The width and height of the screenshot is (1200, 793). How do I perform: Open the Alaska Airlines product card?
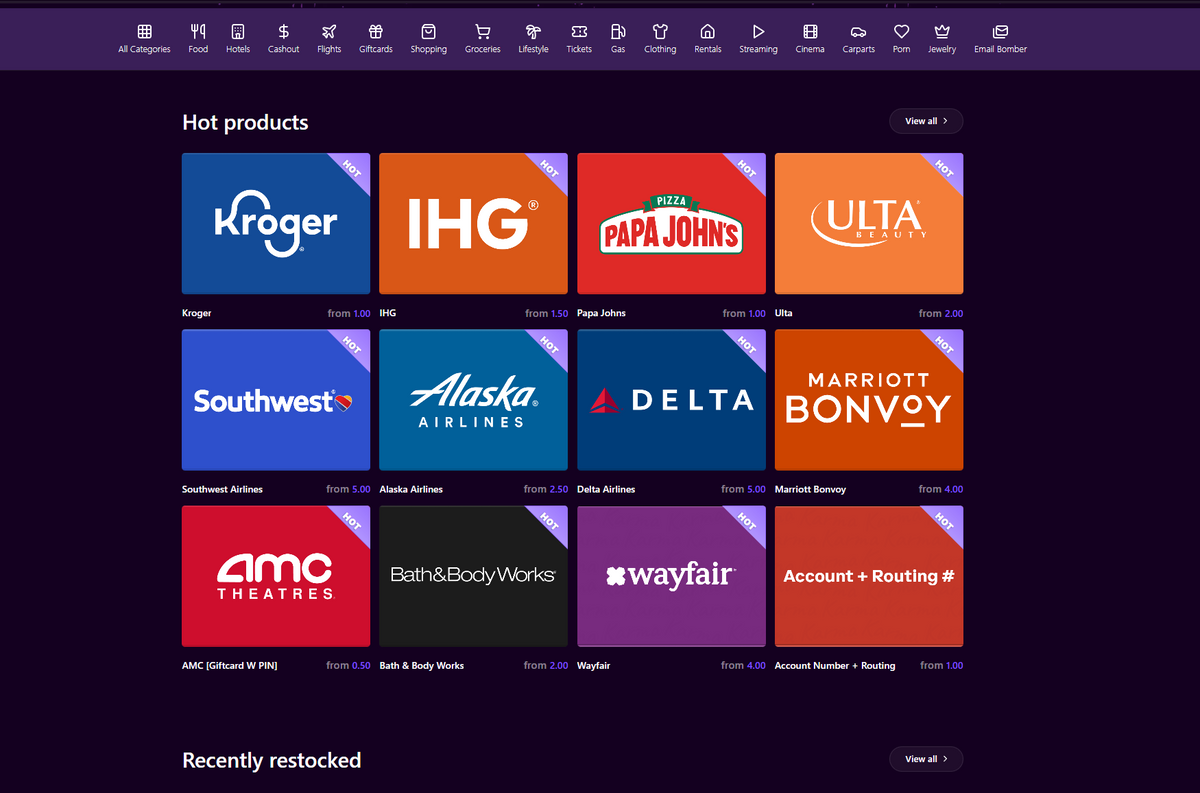point(473,400)
